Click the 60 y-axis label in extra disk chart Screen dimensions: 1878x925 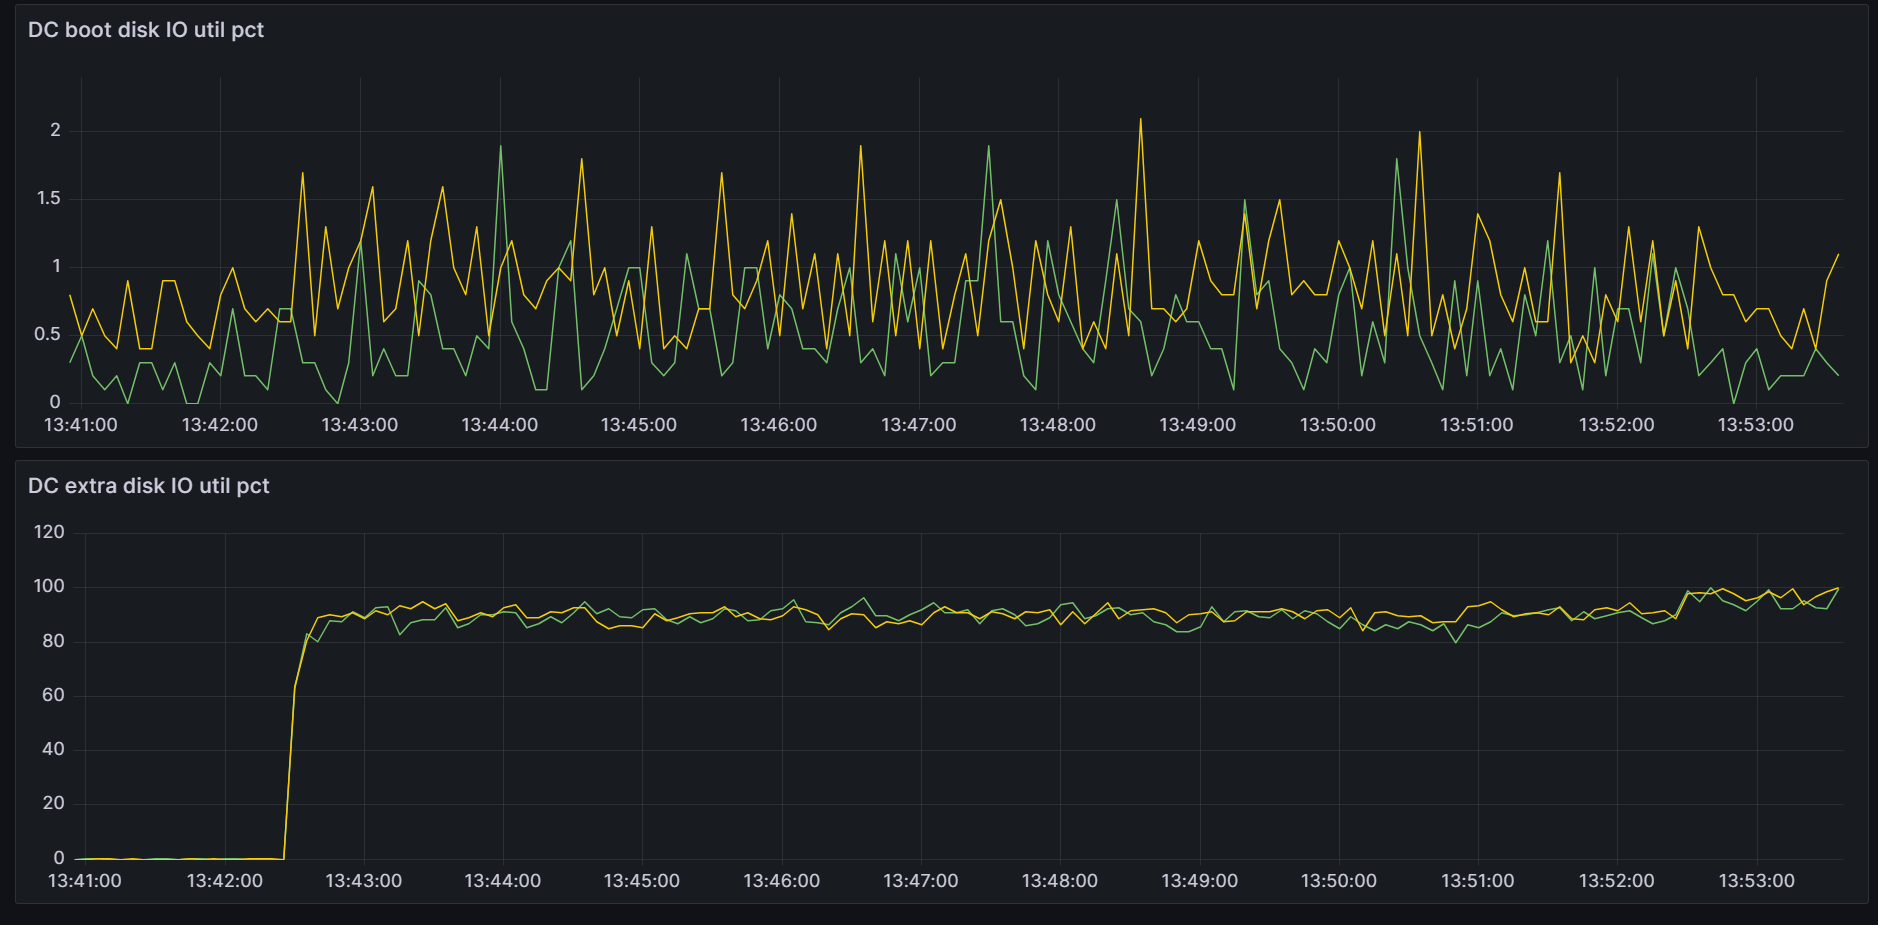click(x=53, y=695)
